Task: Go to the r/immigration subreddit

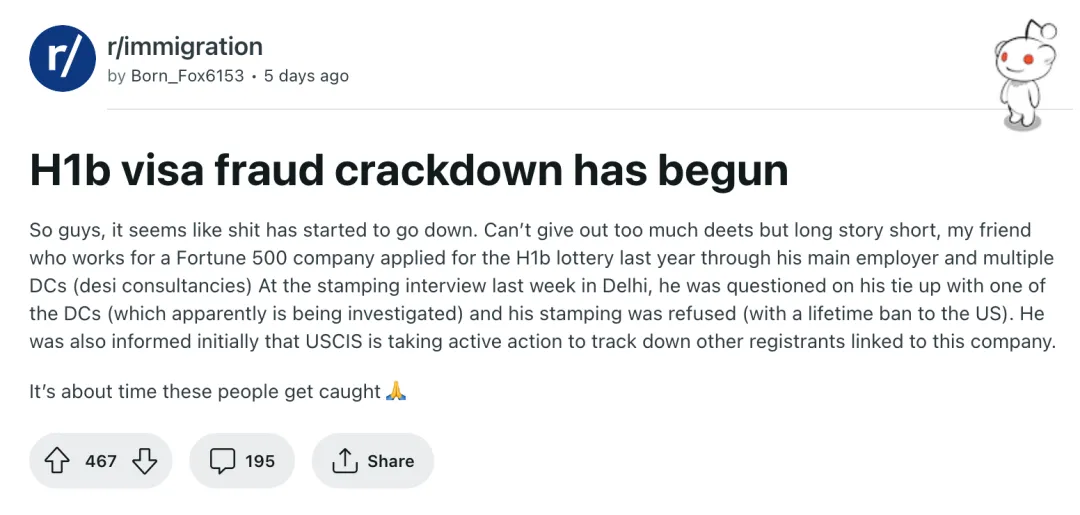Action: click(184, 46)
